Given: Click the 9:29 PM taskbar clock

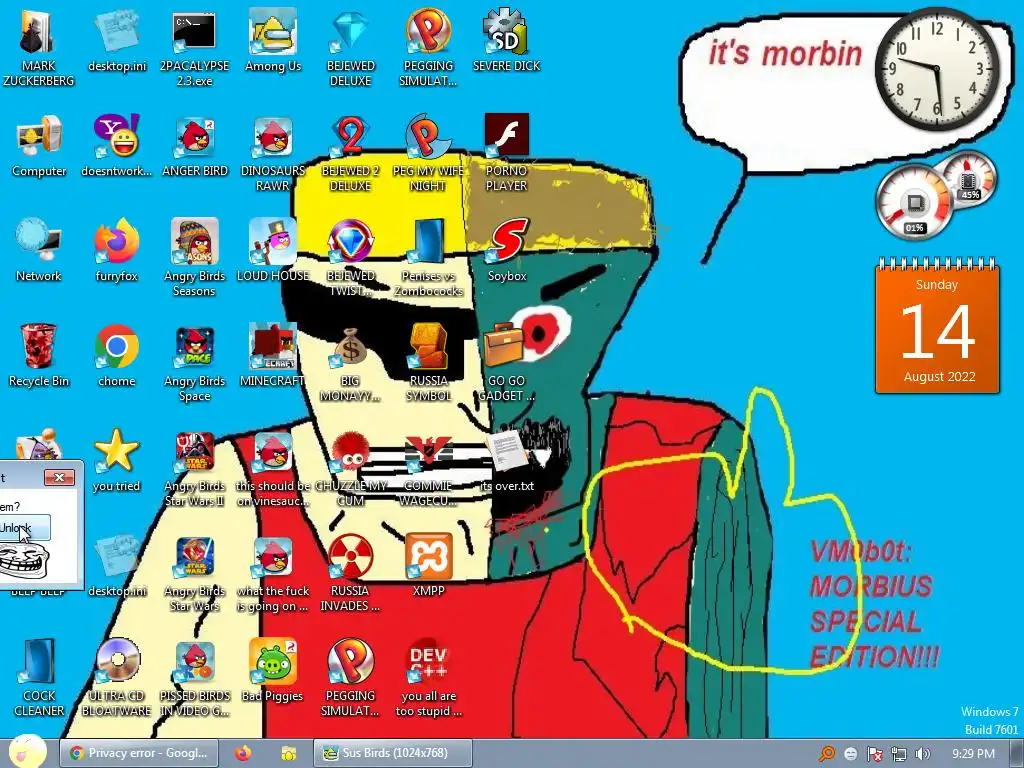Looking at the screenshot, I should [973, 754].
